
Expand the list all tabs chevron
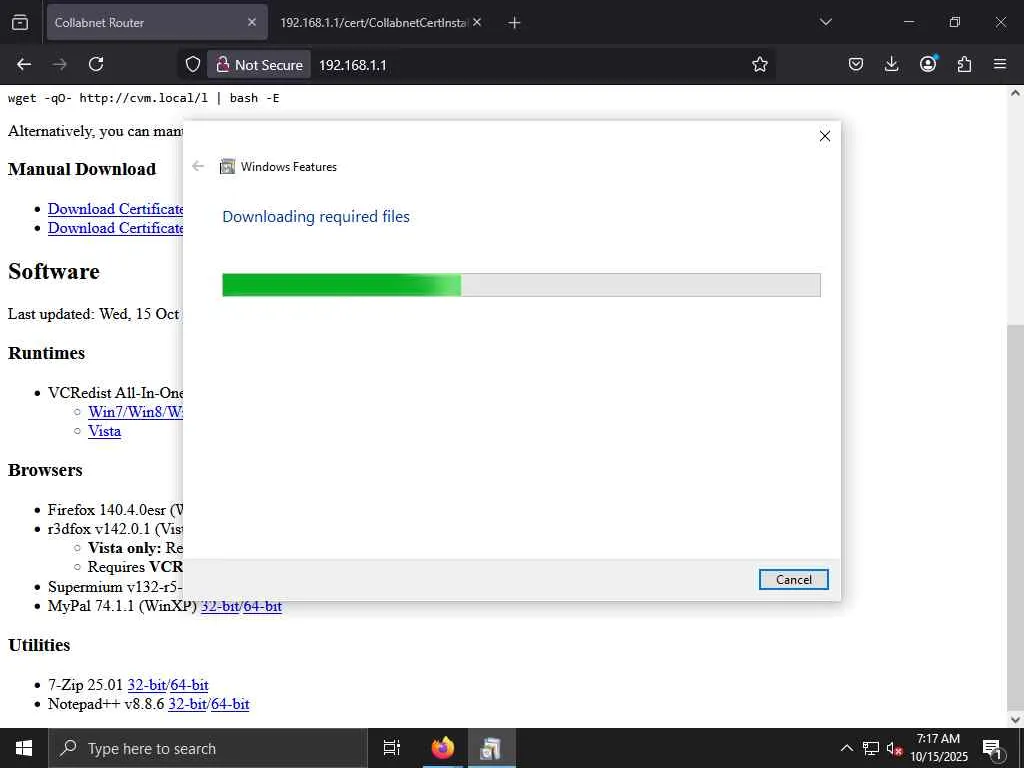click(826, 22)
